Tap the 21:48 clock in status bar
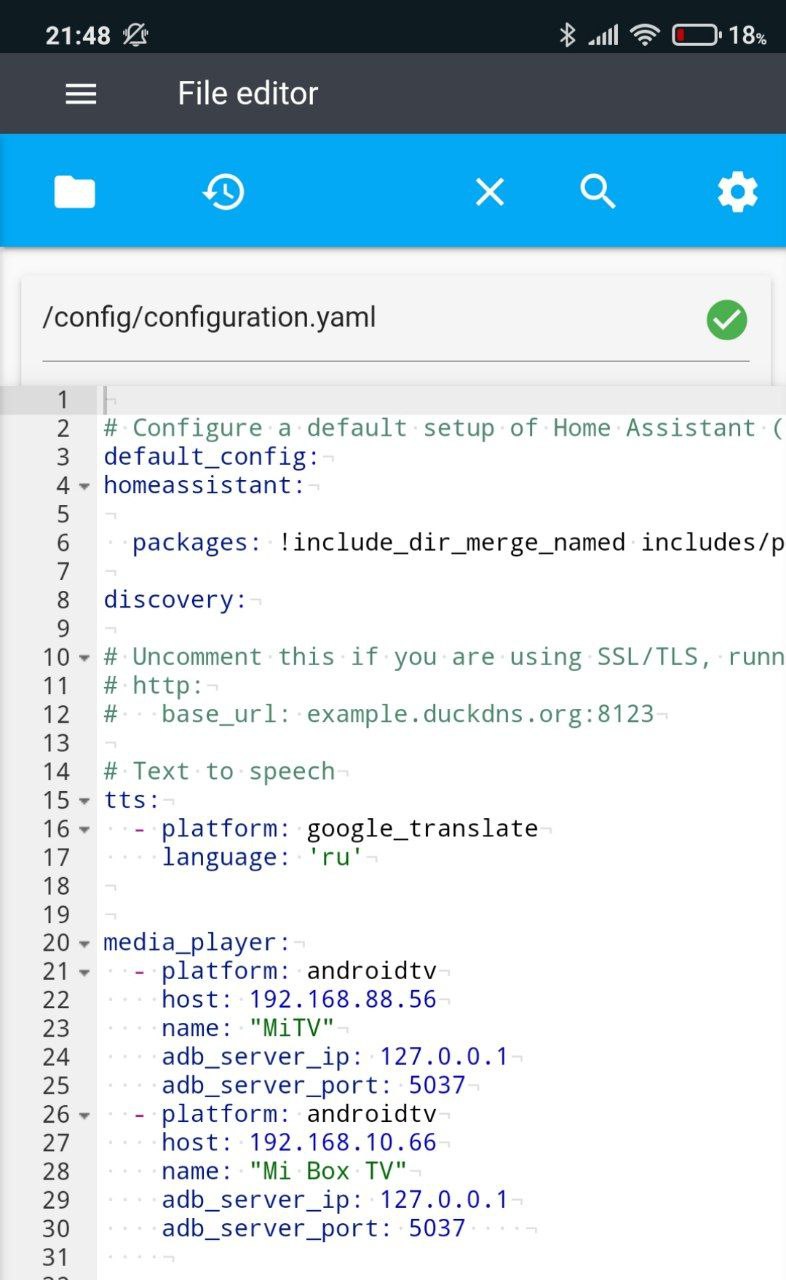The width and height of the screenshot is (786, 1280). (x=77, y=36)
